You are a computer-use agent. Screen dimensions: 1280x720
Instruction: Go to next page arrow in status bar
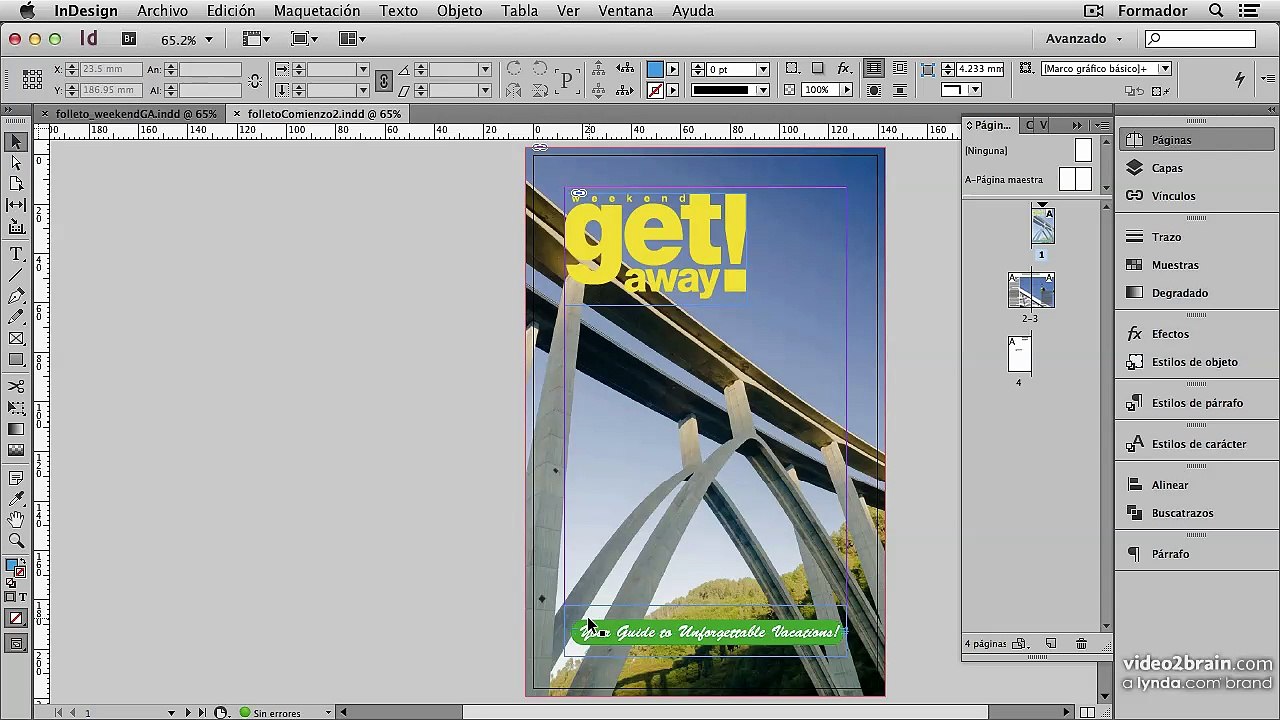(x=187, y=713)
